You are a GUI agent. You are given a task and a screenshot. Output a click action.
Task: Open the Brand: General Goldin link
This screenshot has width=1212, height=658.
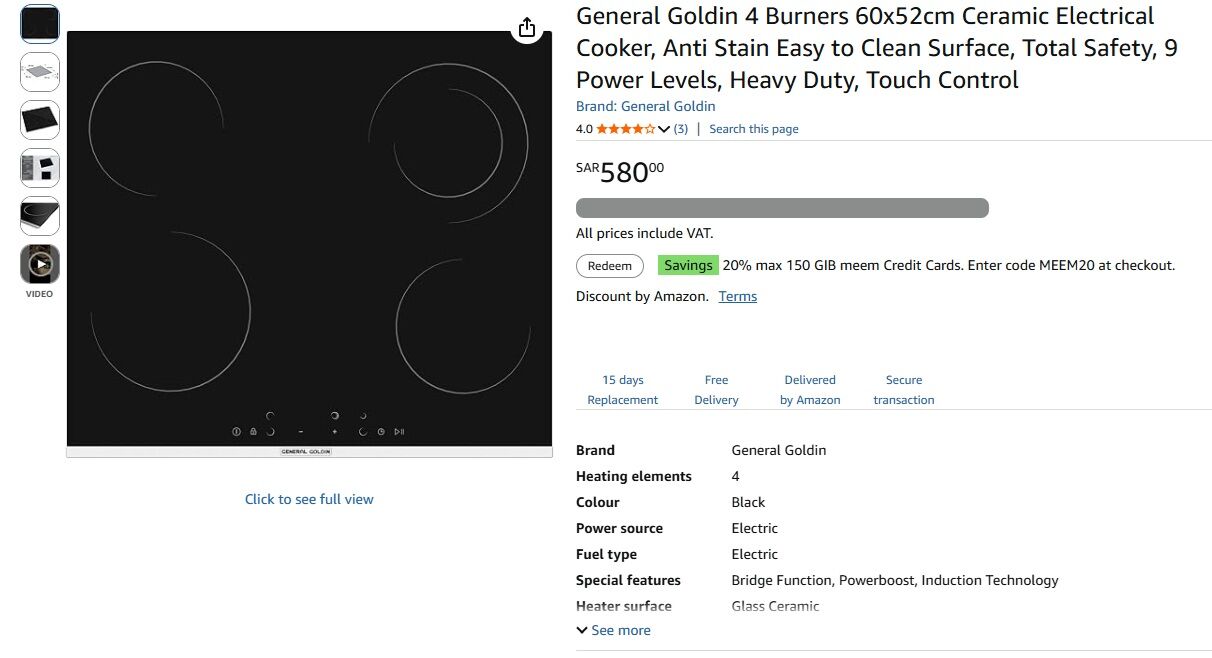(x=645, y=106)
